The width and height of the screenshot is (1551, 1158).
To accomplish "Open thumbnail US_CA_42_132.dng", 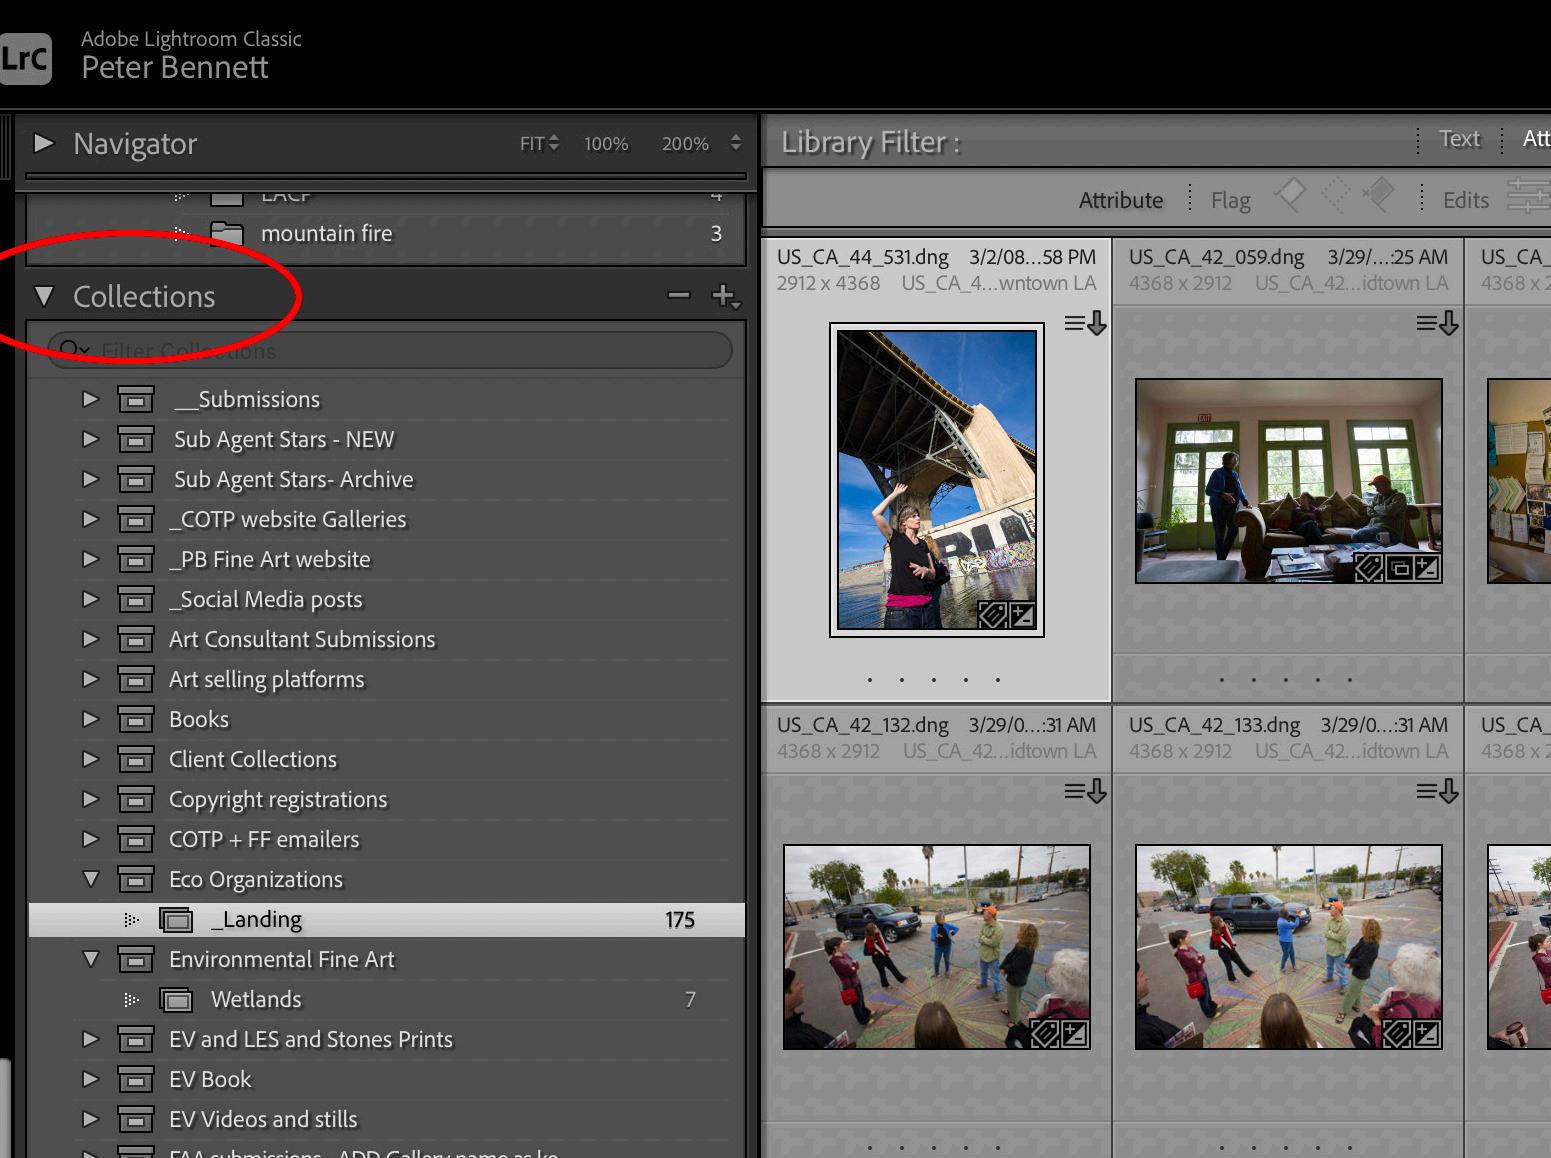I will pyautogui.click(x=937, y=947).
